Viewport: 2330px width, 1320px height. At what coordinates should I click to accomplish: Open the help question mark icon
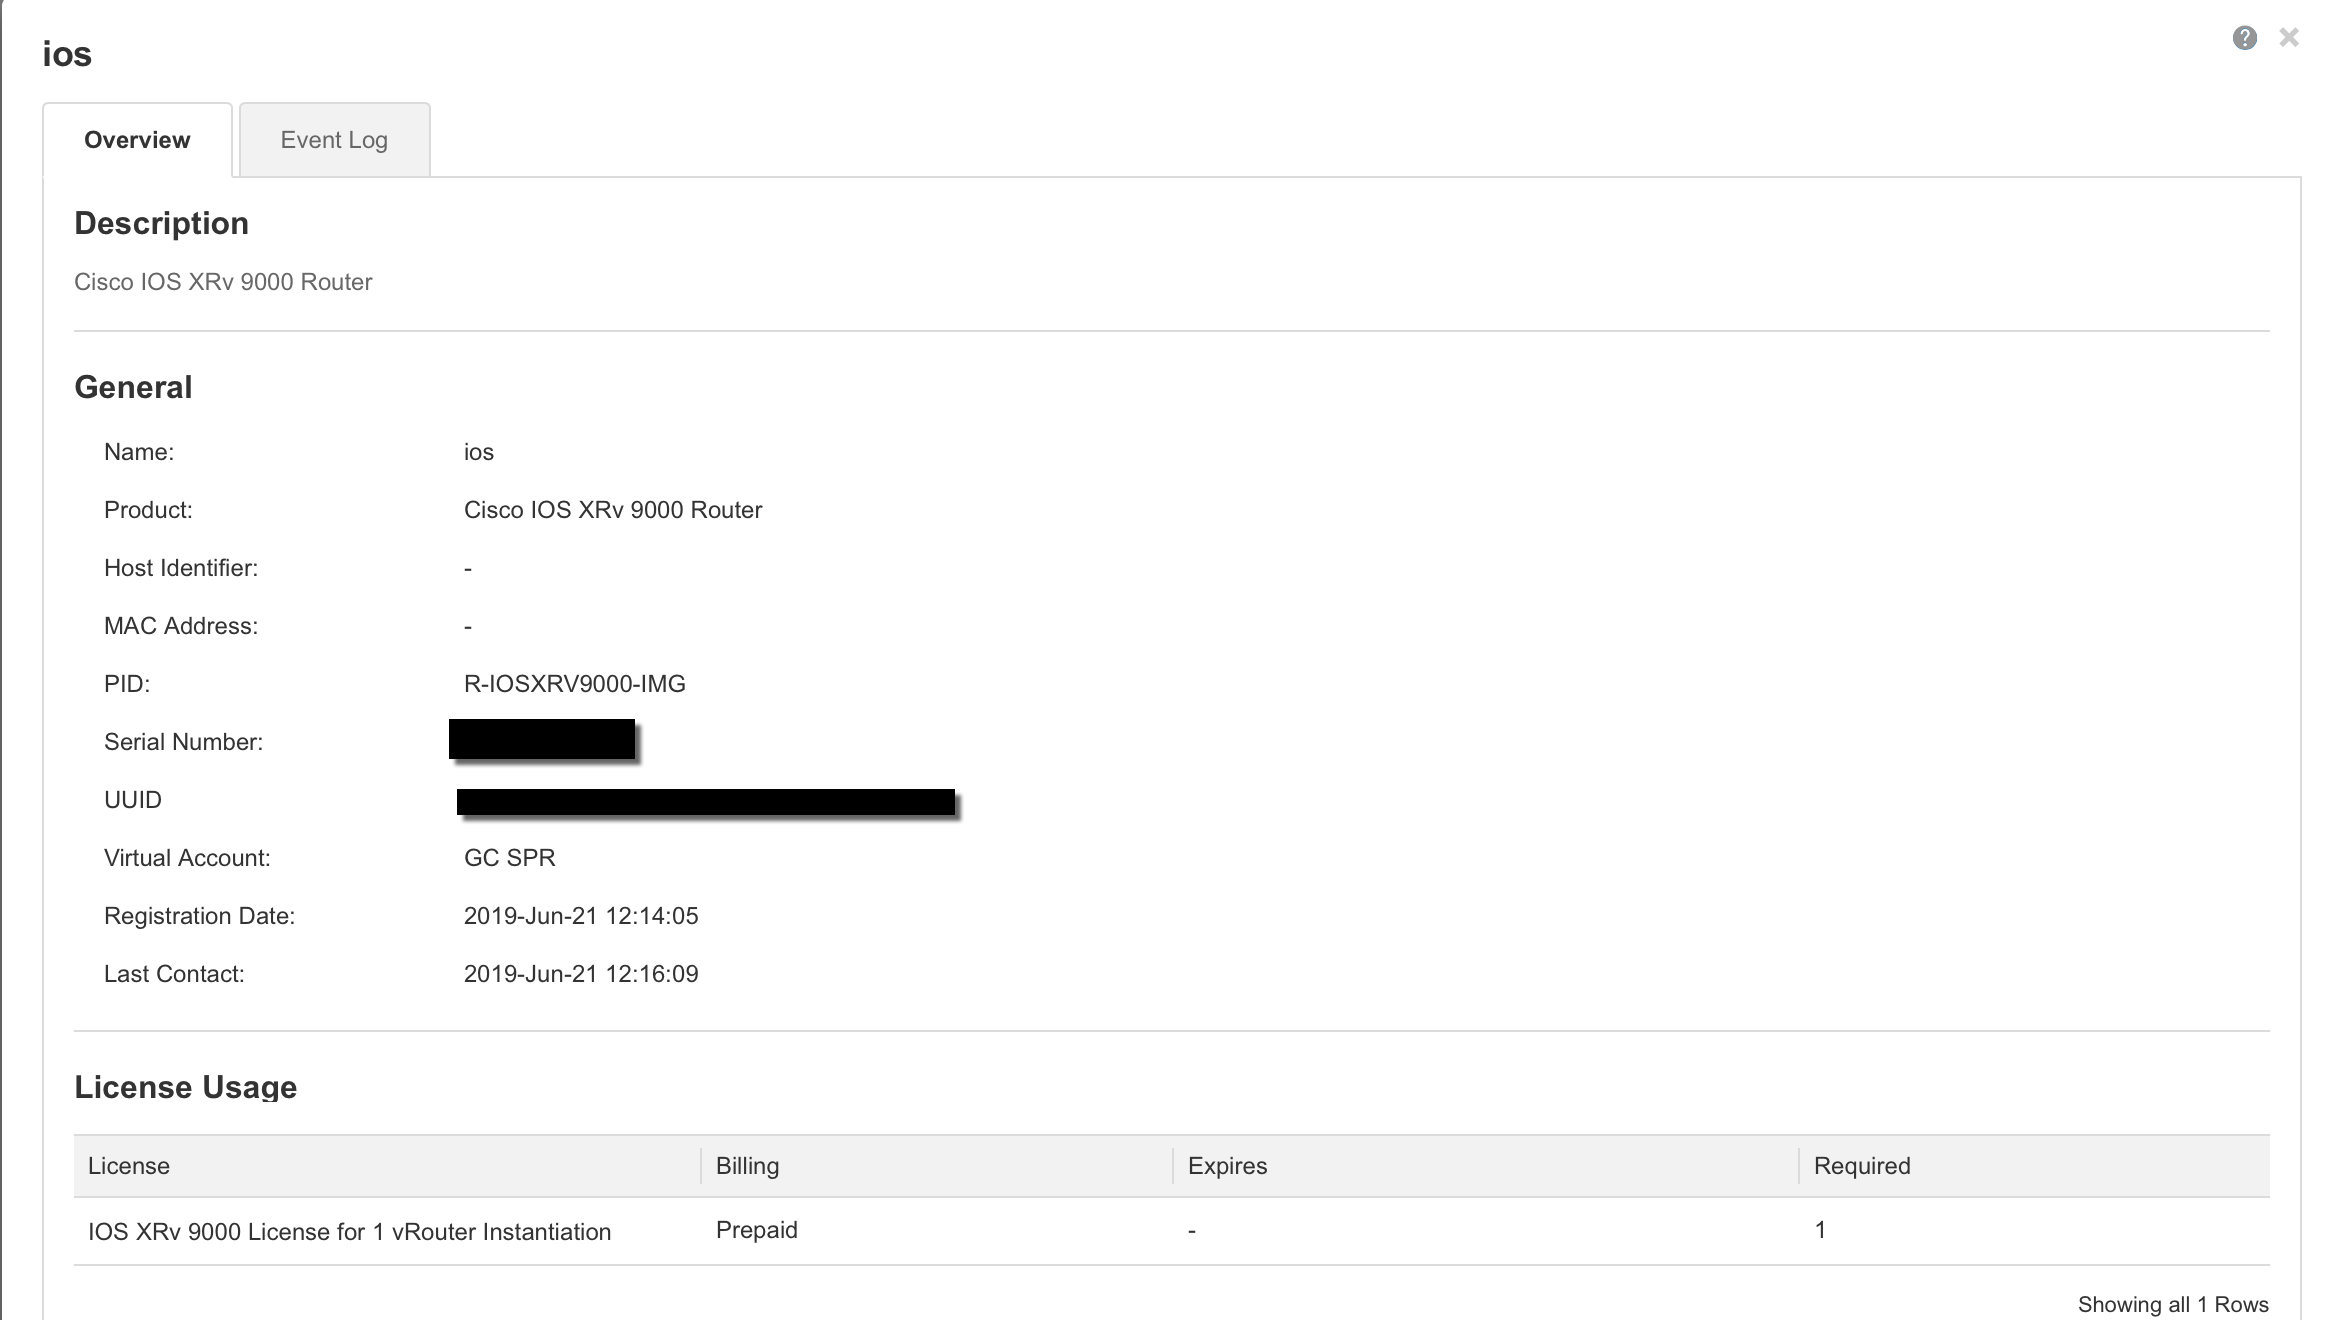tap(2244, 38)
